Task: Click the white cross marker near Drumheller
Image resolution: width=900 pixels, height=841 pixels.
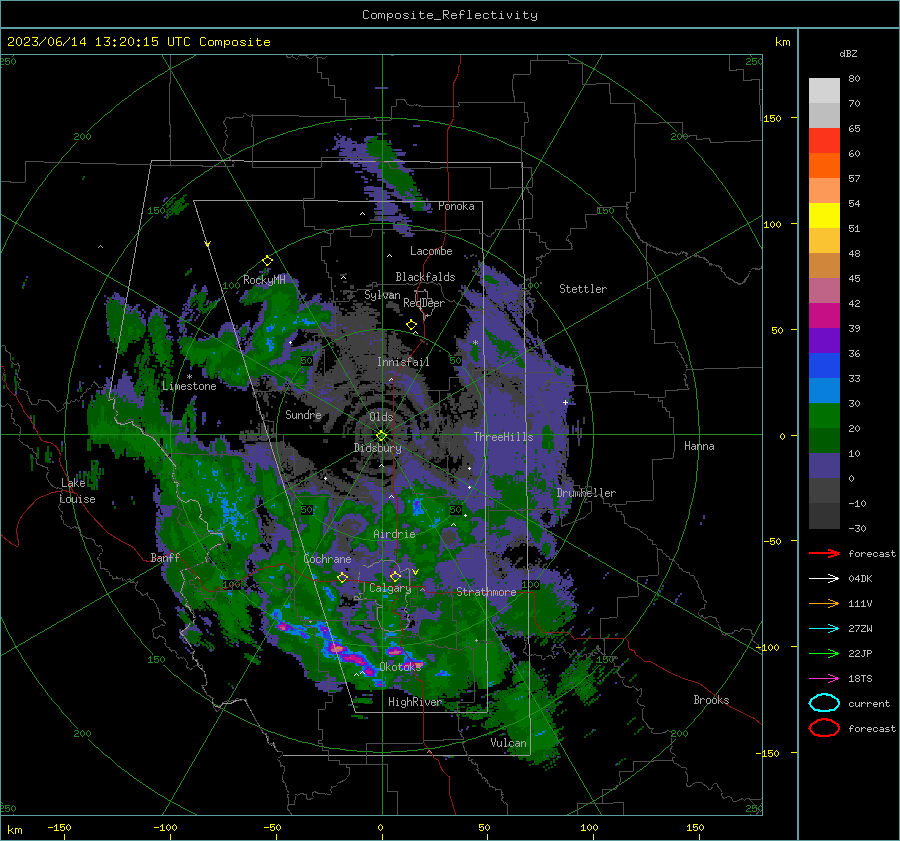Action: pos(565,402)
